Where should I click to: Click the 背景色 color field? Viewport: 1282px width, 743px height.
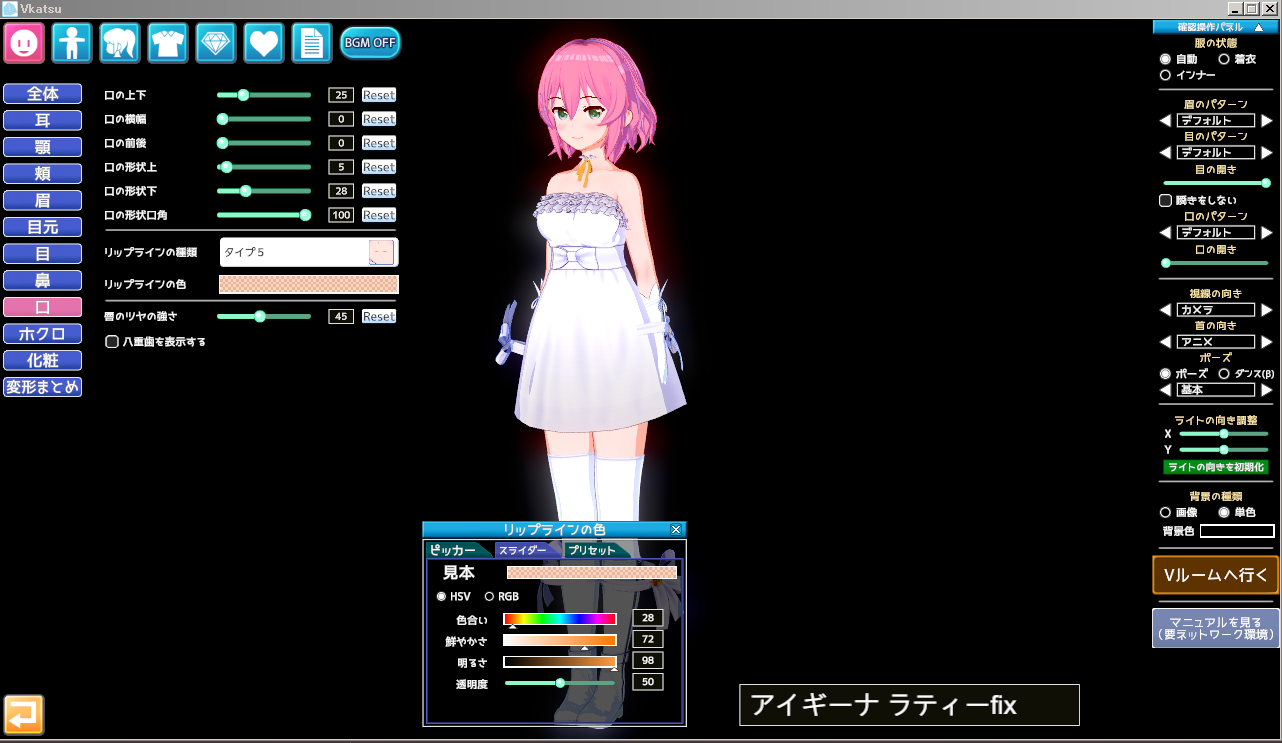1237,531
